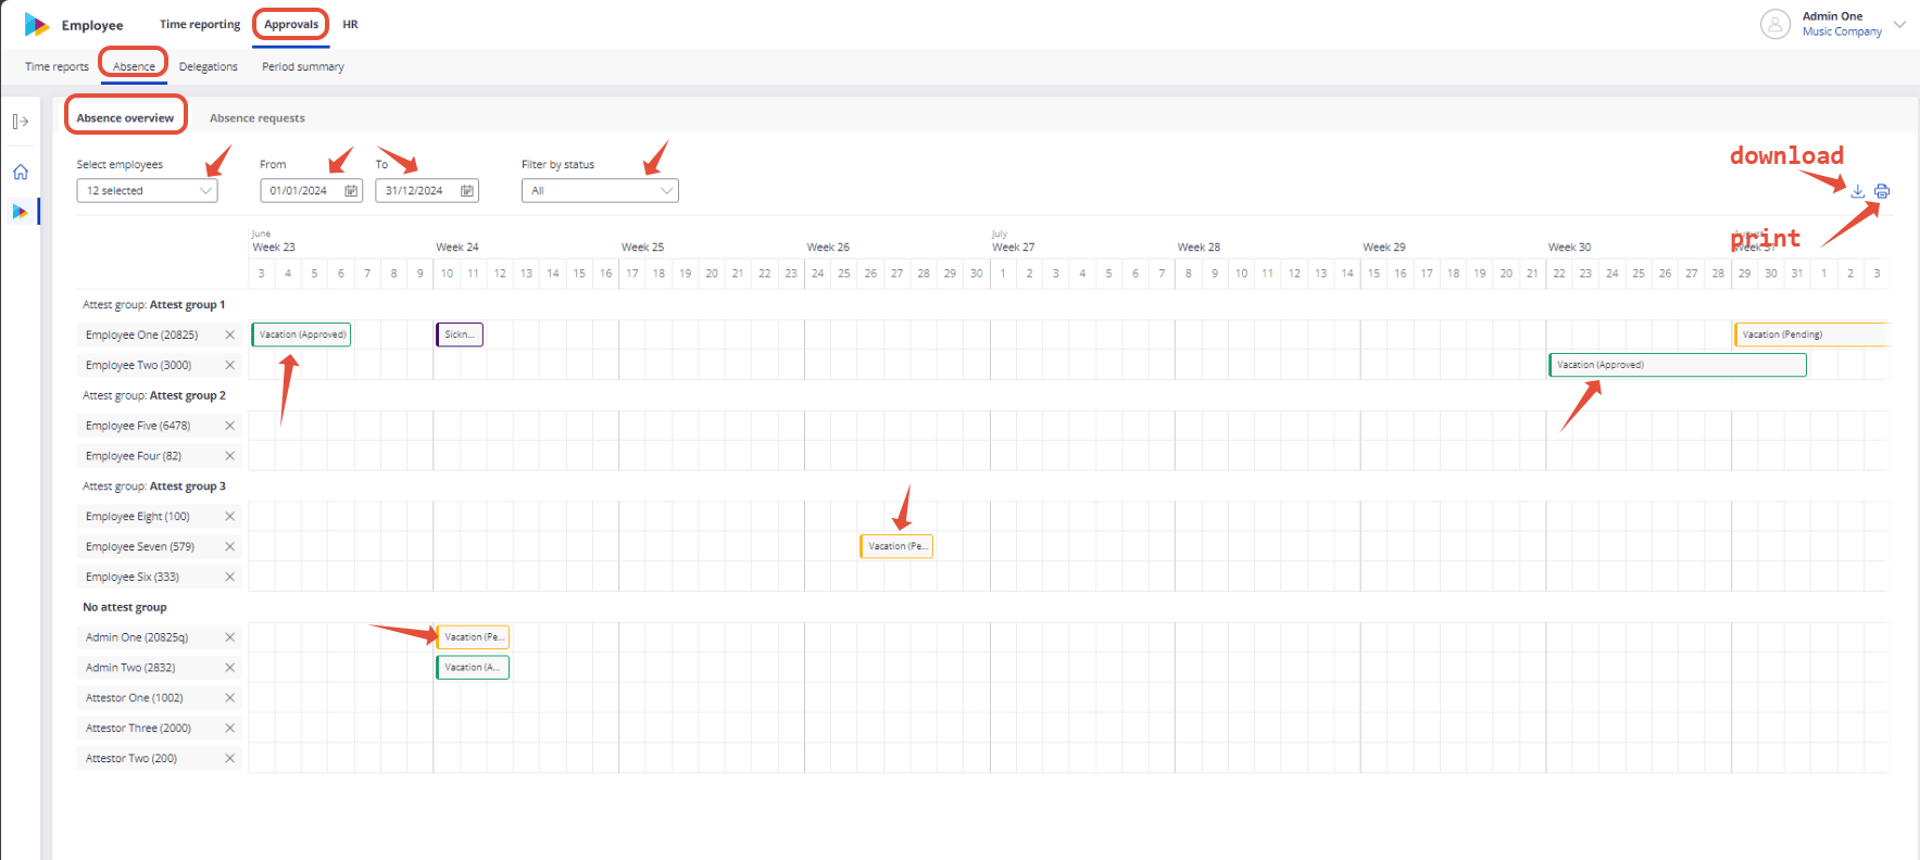Open the calendar picker for From date
The image size is (1920, 860).
351,191
